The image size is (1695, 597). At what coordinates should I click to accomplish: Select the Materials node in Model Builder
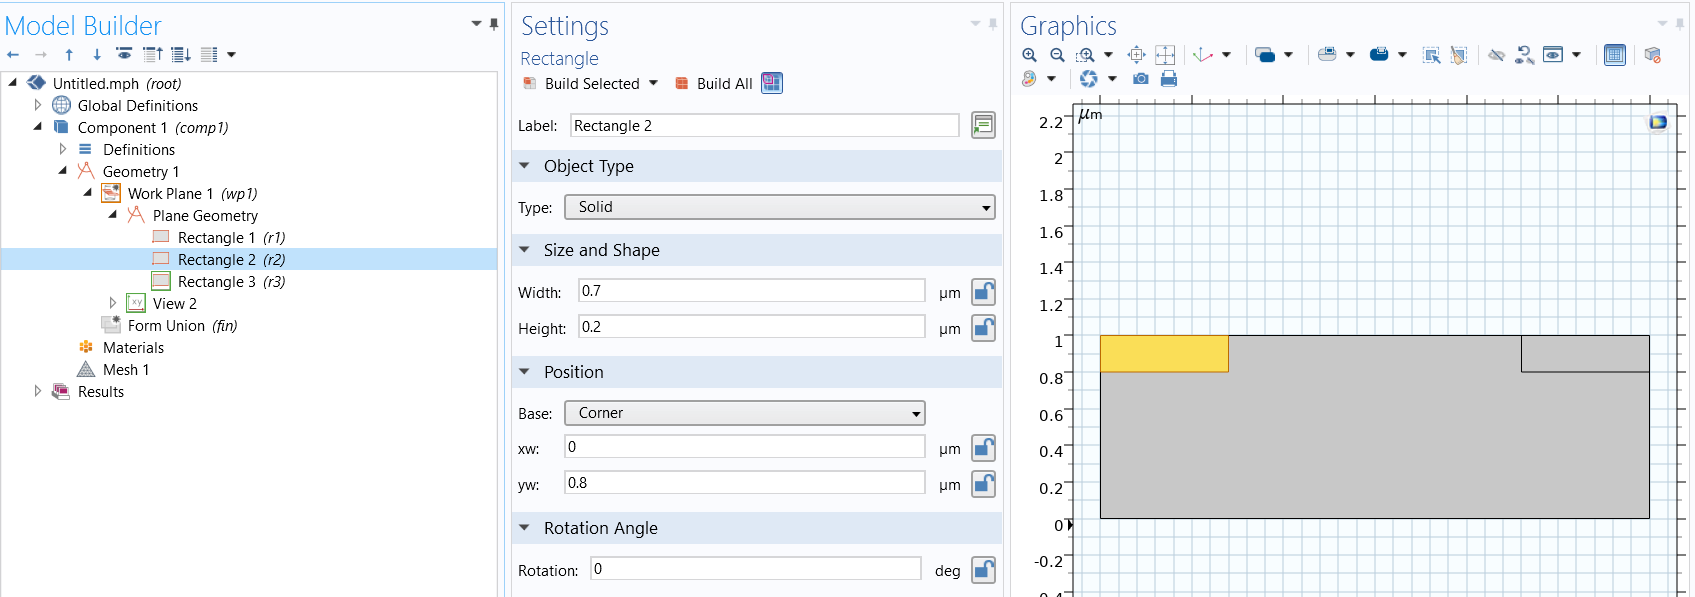click(x=133, y=348)
